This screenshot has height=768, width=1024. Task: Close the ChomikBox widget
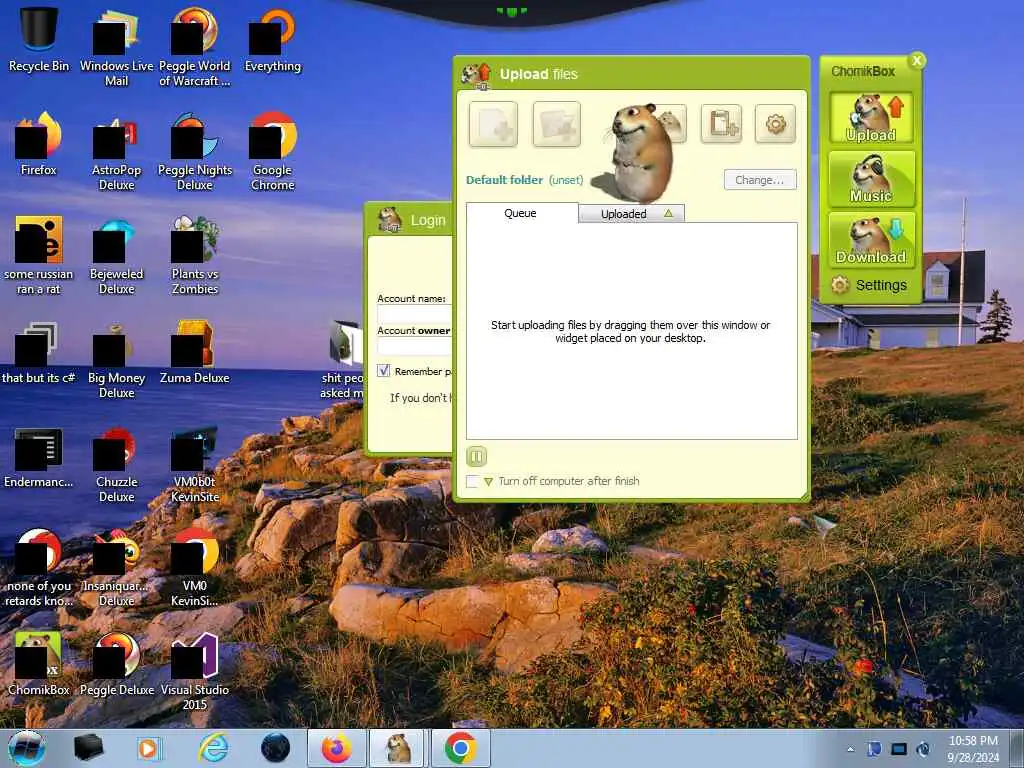tap(917, 61)
